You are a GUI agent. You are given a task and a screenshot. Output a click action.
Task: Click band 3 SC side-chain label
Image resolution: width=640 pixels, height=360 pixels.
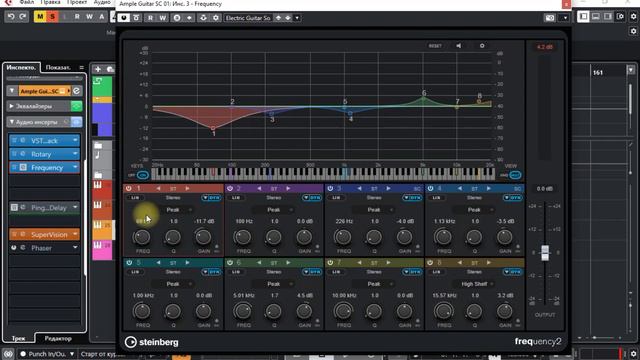pos(417,189)
